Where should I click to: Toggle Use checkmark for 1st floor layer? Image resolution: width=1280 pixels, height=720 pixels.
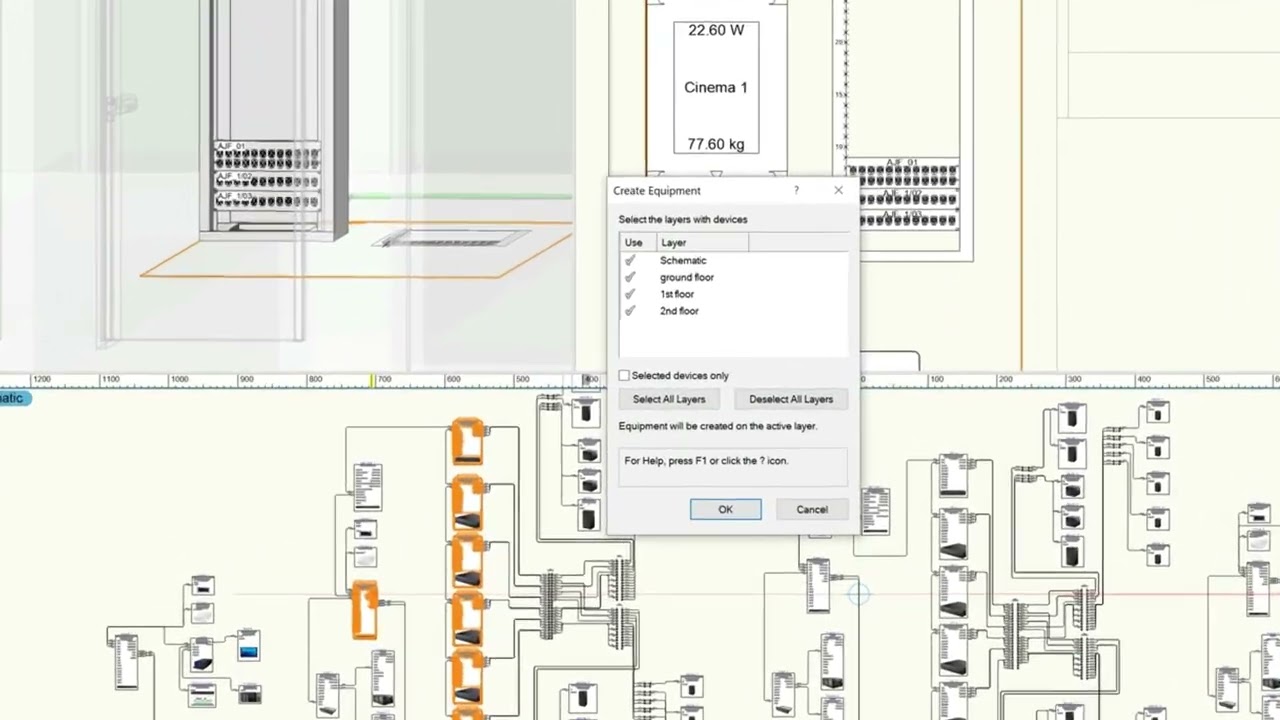(x=630, y=294)
